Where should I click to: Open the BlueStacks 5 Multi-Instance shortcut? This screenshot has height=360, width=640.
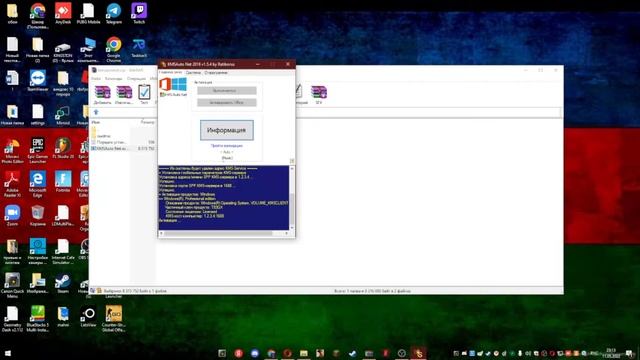point(38,319)
